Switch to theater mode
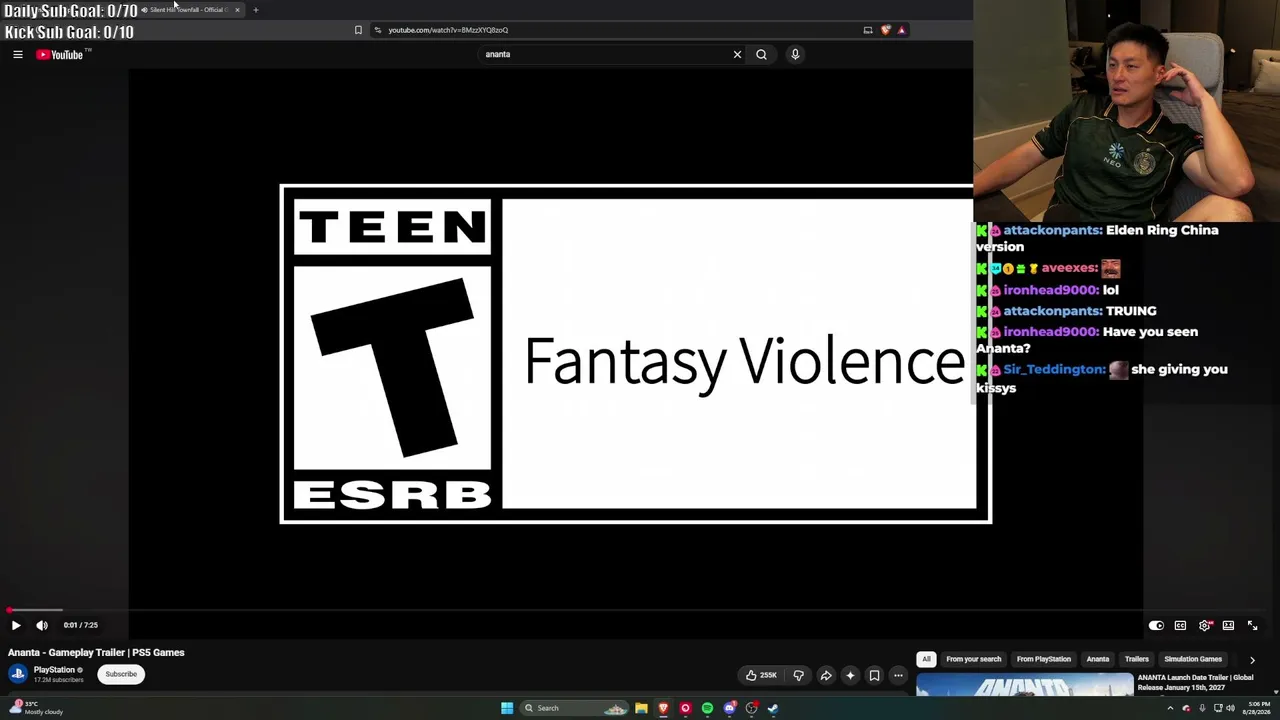The width and height of the screenshot is (1280, 720). [x=1228, y=625]
